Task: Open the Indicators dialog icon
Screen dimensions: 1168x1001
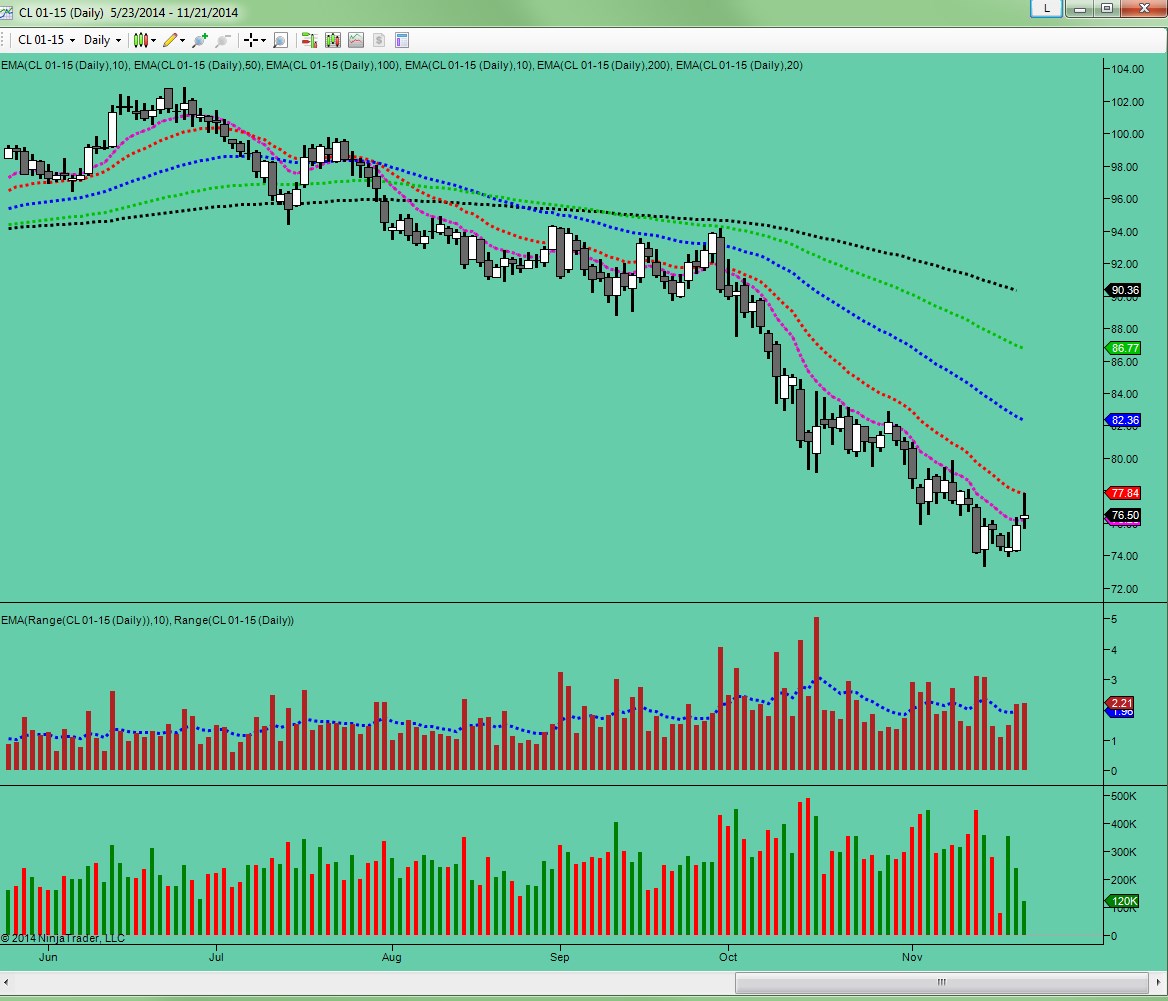Action: pos(355,40)
